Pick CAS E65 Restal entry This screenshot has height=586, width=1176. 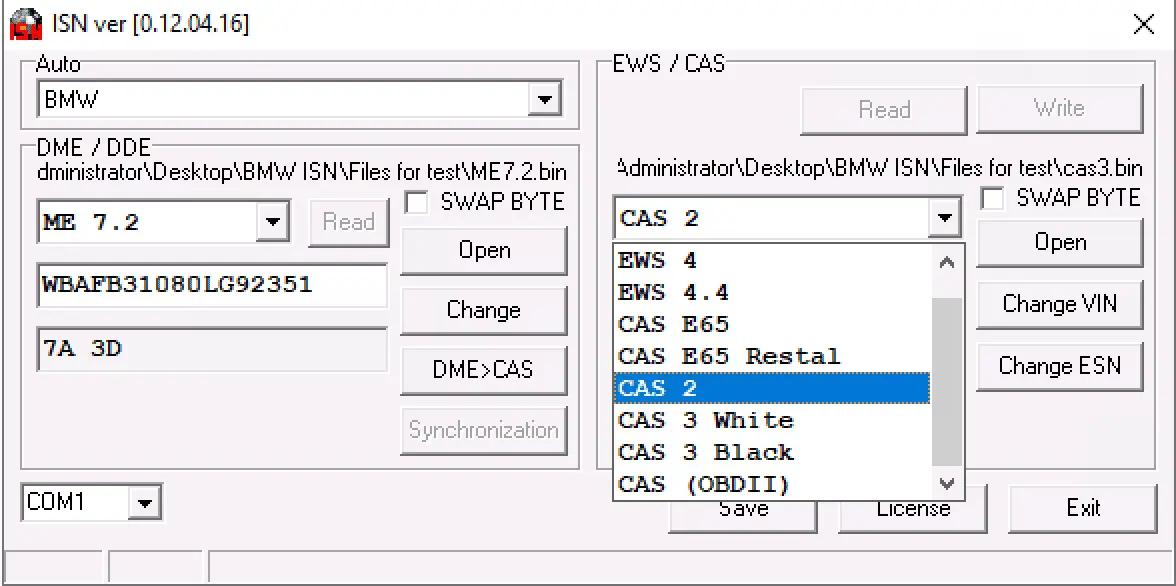pos(728,356)
